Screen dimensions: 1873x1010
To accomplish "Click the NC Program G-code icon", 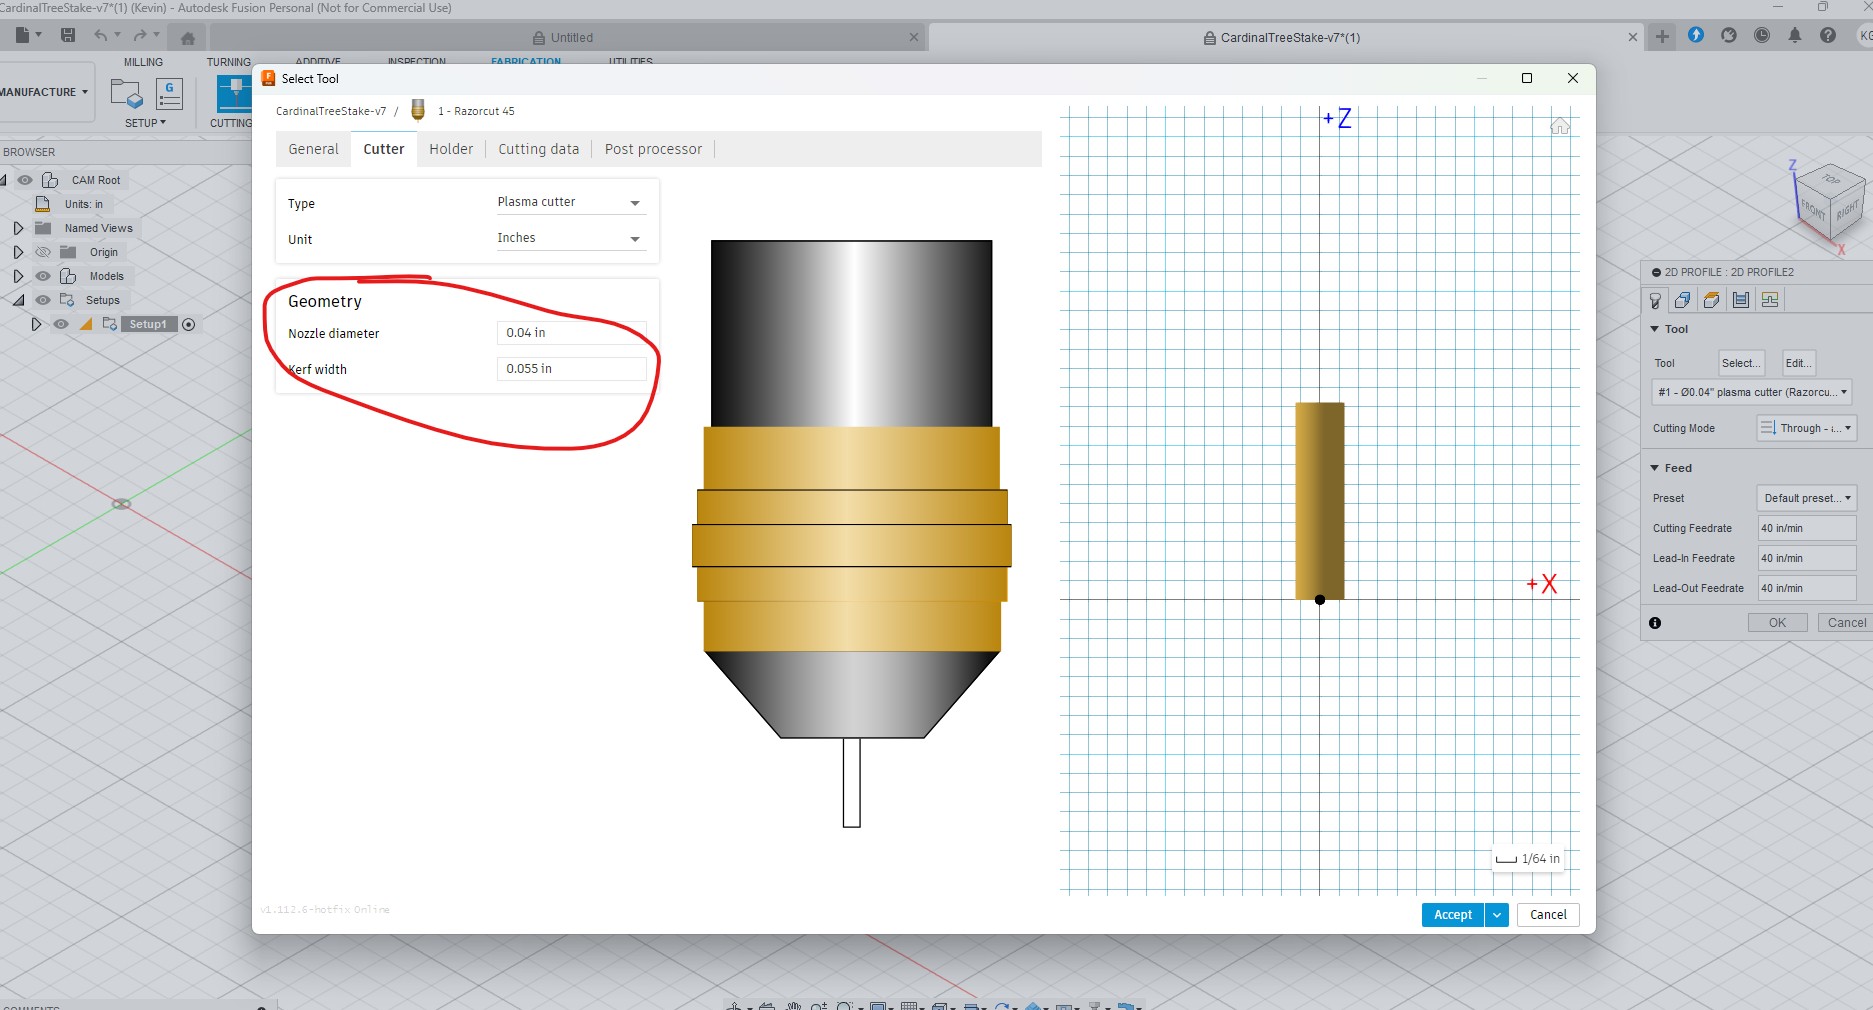I will [169, 94].
